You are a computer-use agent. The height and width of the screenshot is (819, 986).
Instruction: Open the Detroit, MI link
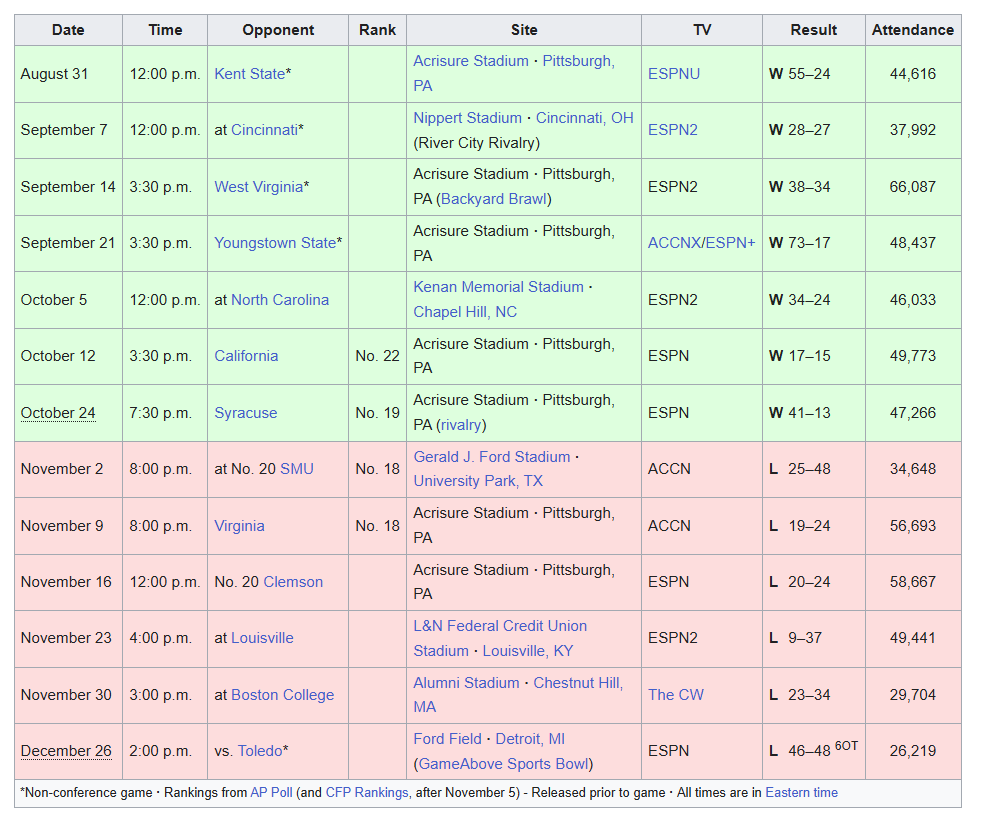530,738
